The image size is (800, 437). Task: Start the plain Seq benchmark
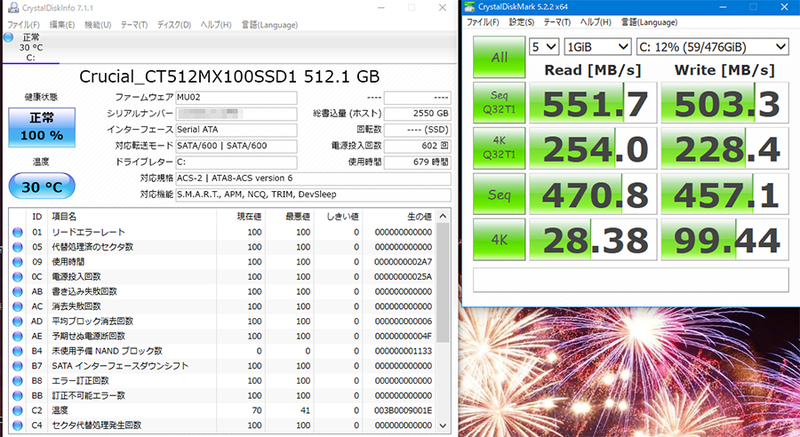[499, 194]
